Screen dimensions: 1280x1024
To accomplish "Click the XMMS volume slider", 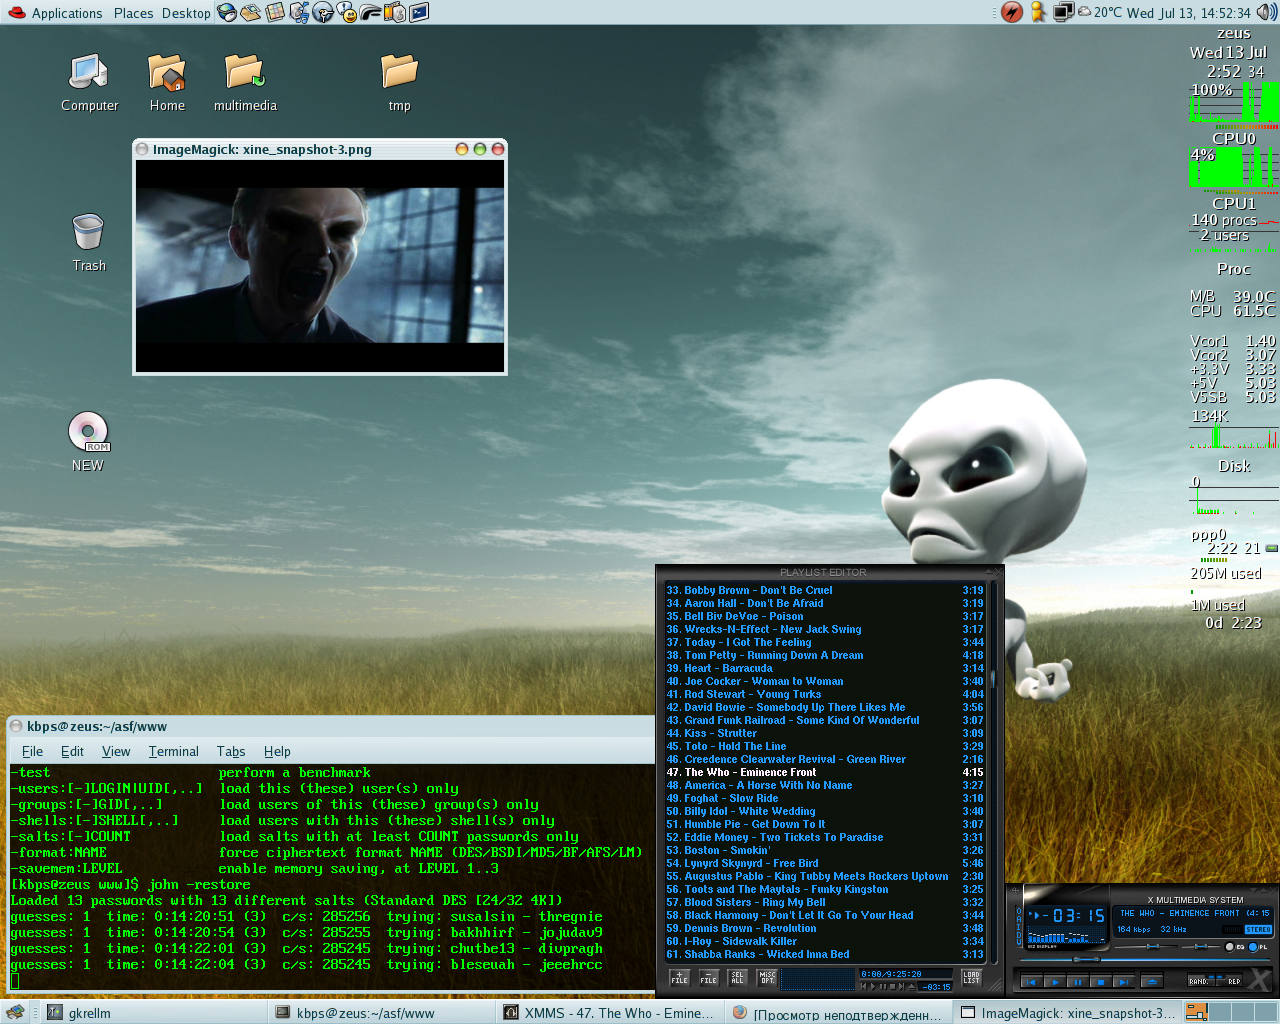I will (1146, 947).
